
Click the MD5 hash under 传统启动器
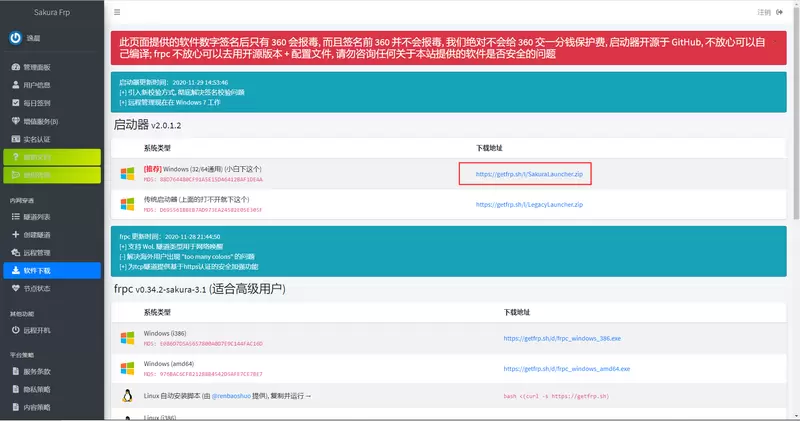tap(203, 210)
